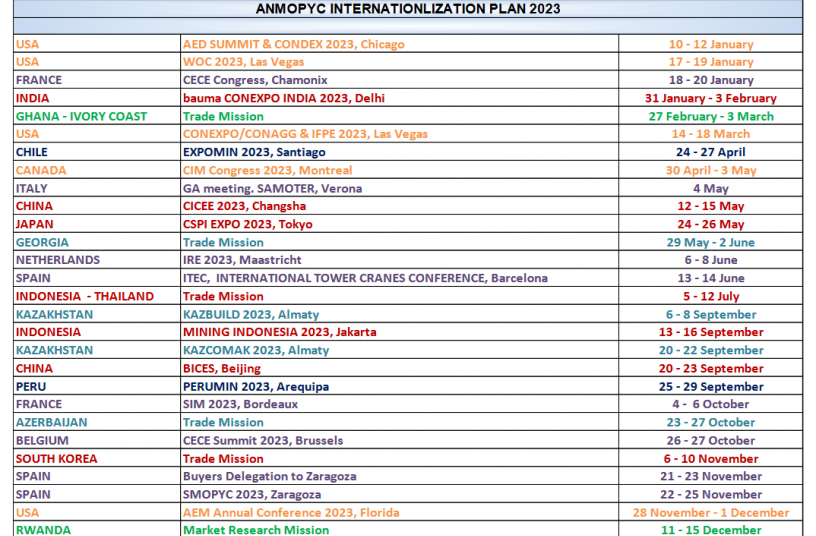This screenshot has width=816, height=536.
Task: Select 'SIM 2023, Bordeaux' event cell
Action: point(400,404)
